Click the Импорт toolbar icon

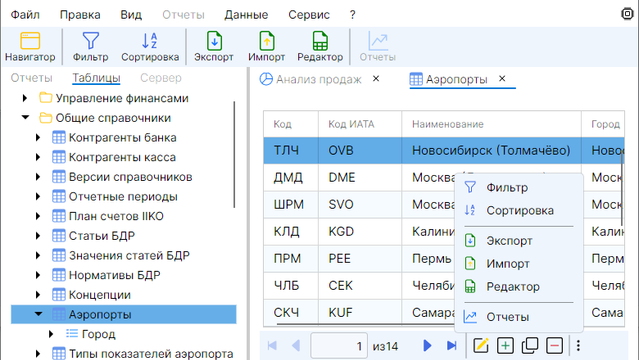267,41
